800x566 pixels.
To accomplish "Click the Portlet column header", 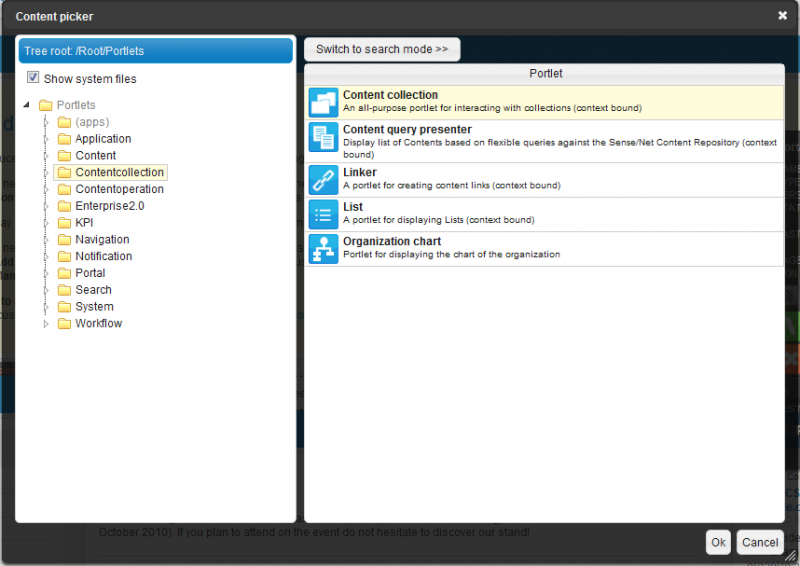I will coord(544,74).
